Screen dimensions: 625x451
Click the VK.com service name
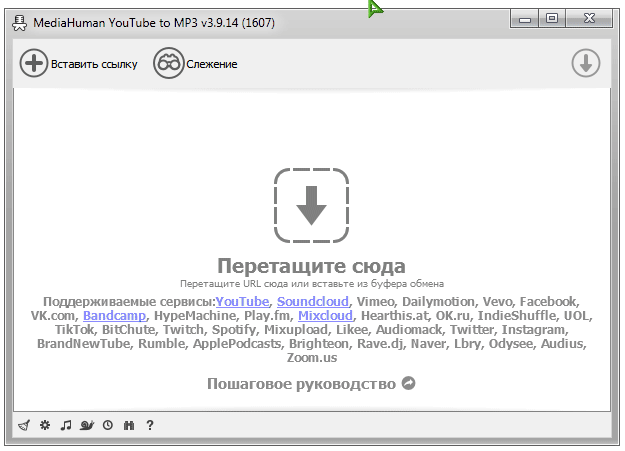(x=53, y=315)
